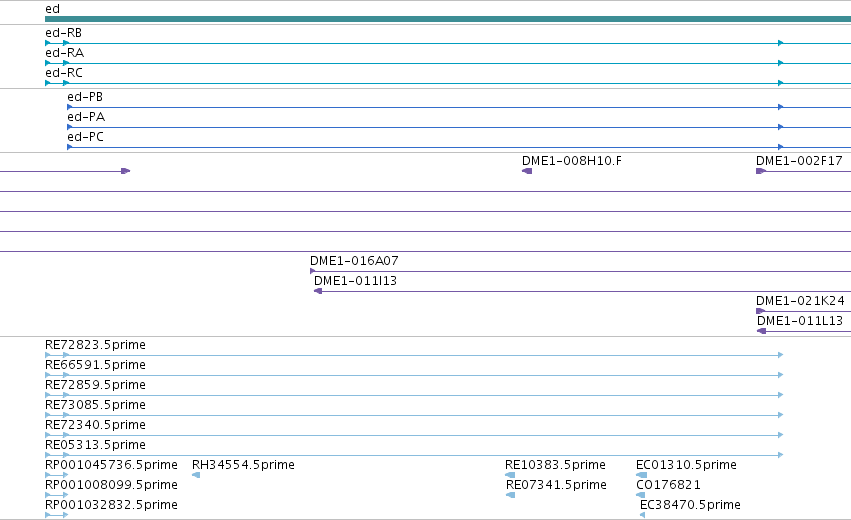The width and height of the screenshot is (851, 520).
Task: Select EST RE73085.5prime
Action: pos(96,405)
